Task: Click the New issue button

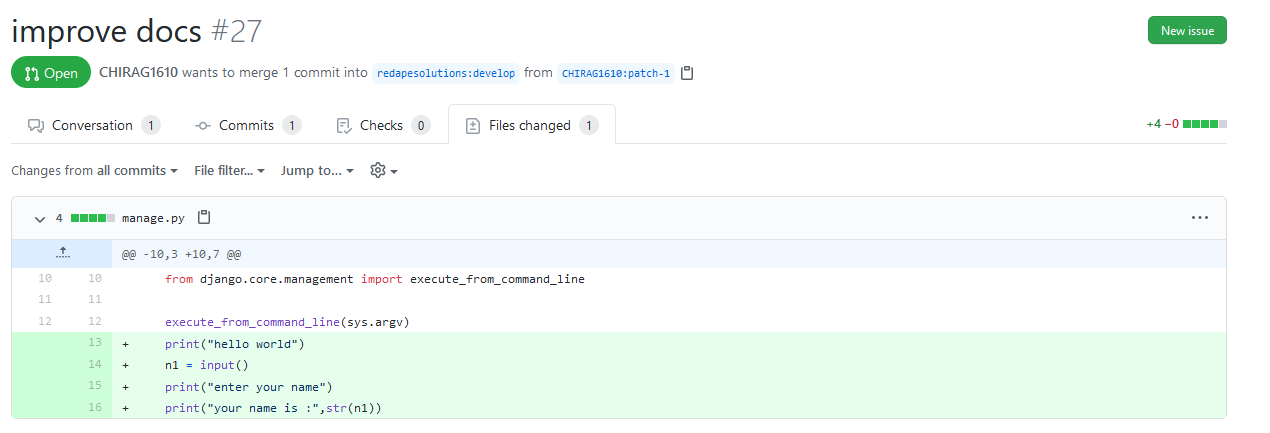Action: 1187,31
